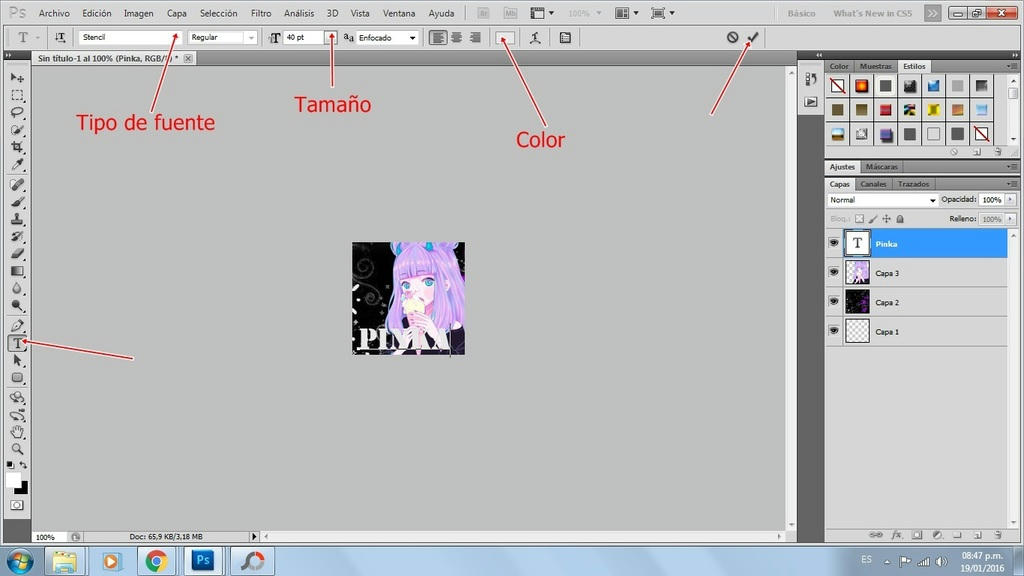The width and height of the screenshot is (1024, 576).
Task: Select the Rectangular Marquee tool
Action: coord(17,95)
